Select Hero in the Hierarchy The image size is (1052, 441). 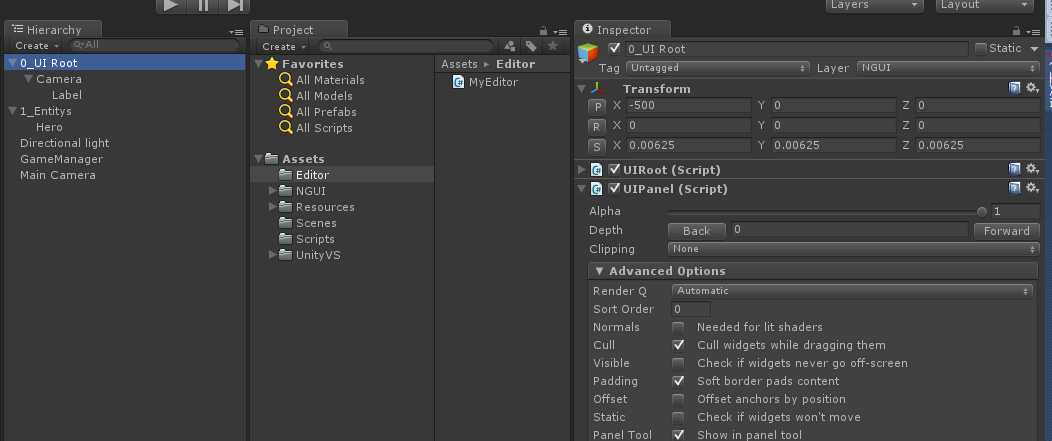click(50, 128)
